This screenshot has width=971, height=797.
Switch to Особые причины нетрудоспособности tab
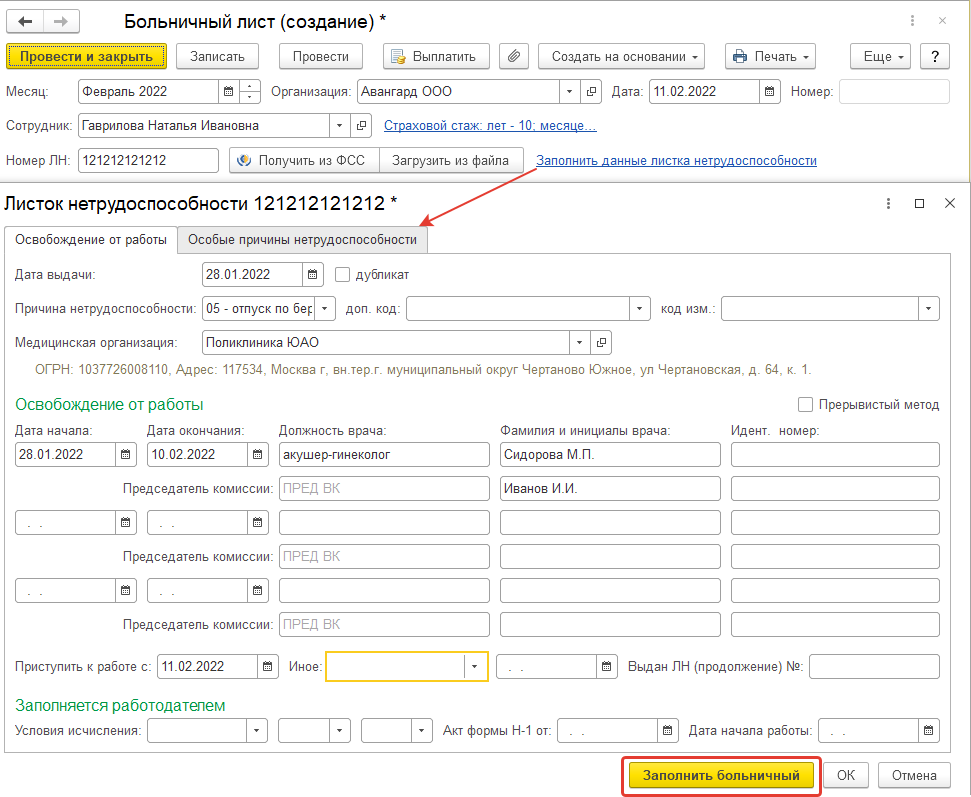[x=302, y=240]
